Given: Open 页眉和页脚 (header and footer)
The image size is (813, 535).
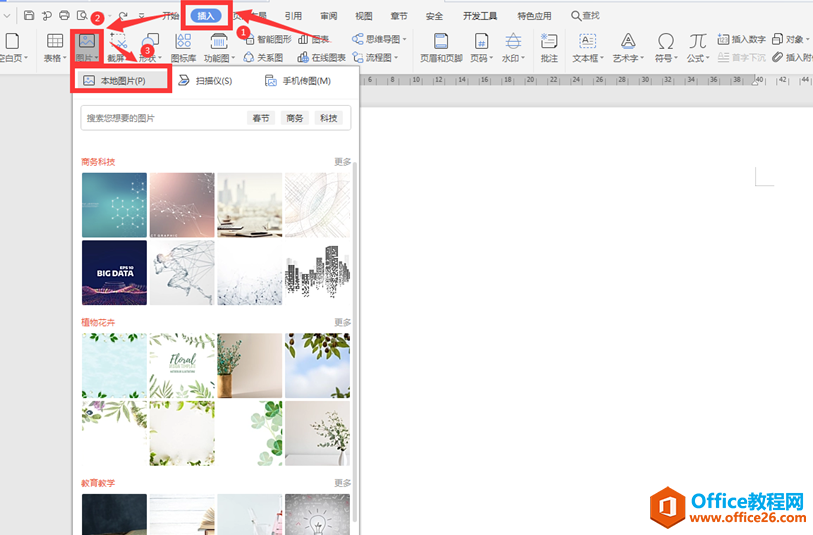Looking at the screenshot, I should tap(441, 47).
